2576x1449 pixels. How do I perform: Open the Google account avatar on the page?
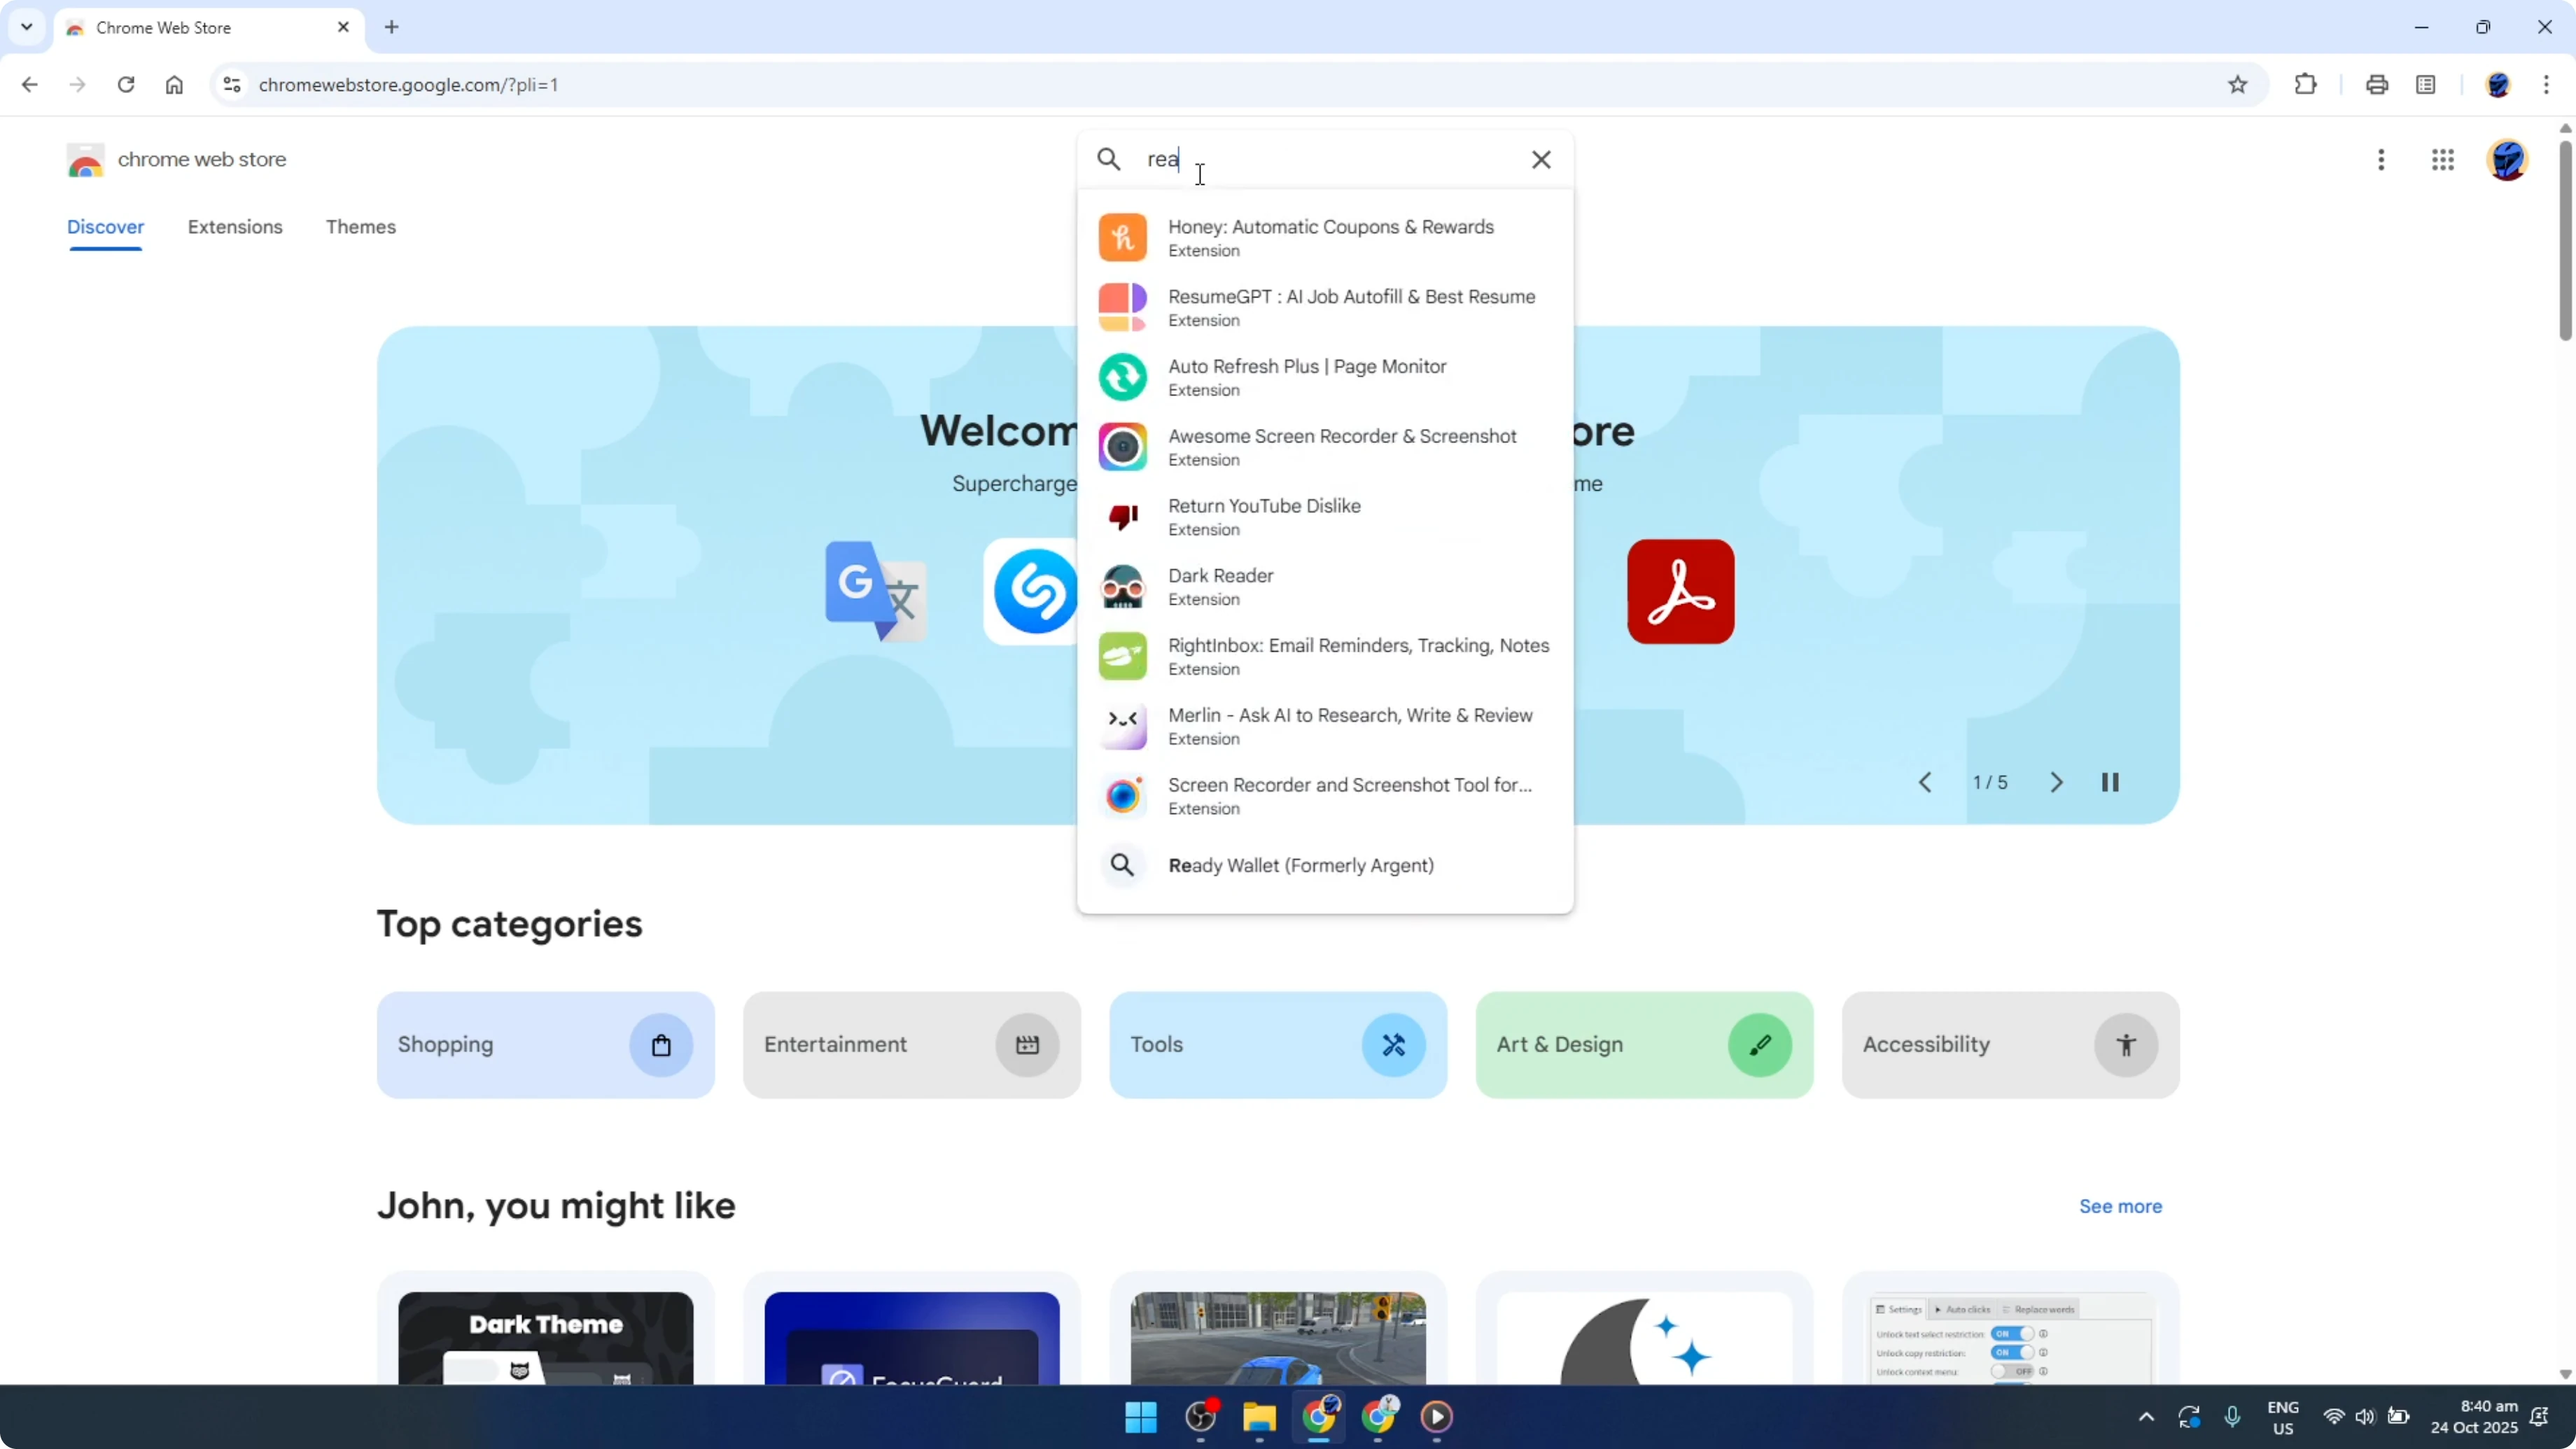[2507, 160]
